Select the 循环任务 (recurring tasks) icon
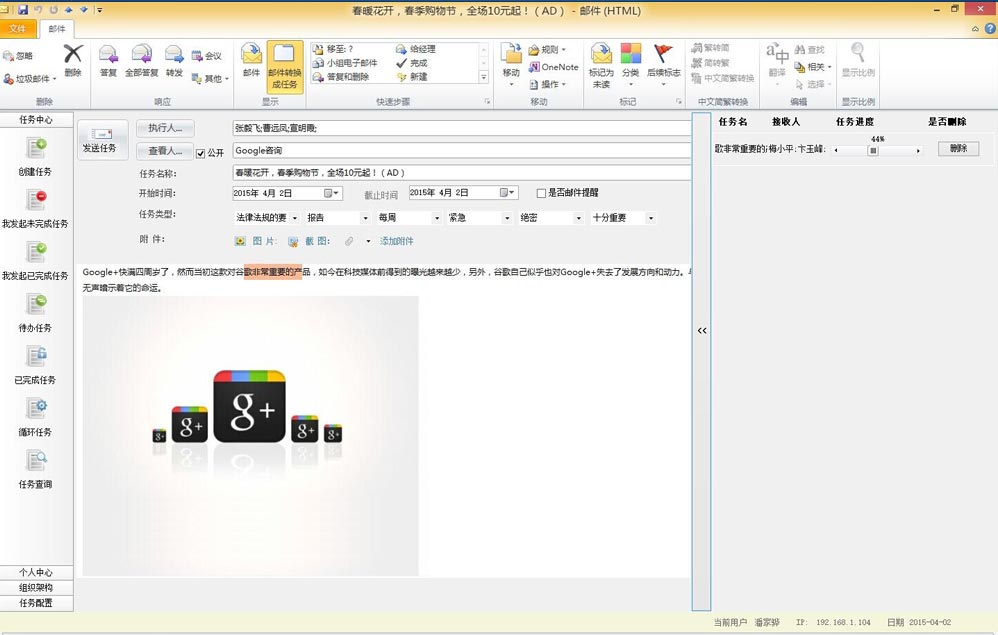998x635 pixels. [x=36, y=409]
